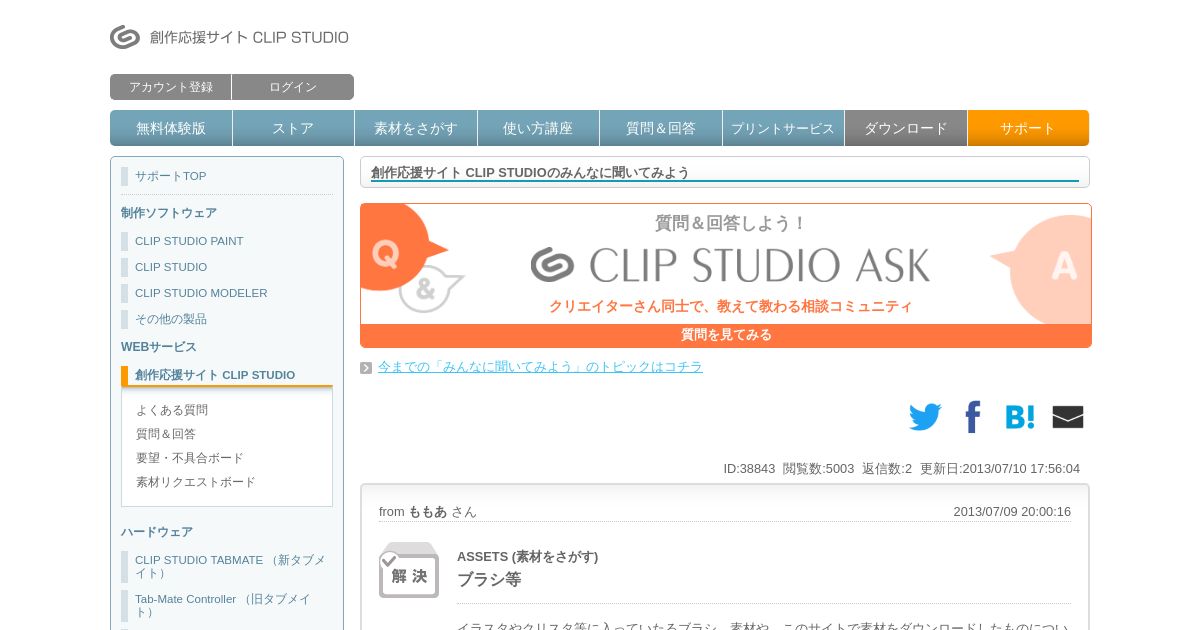This screenshot has height=630, width=1200.
Task: Share this page by email envelope icon
Action: [1068, 417]
